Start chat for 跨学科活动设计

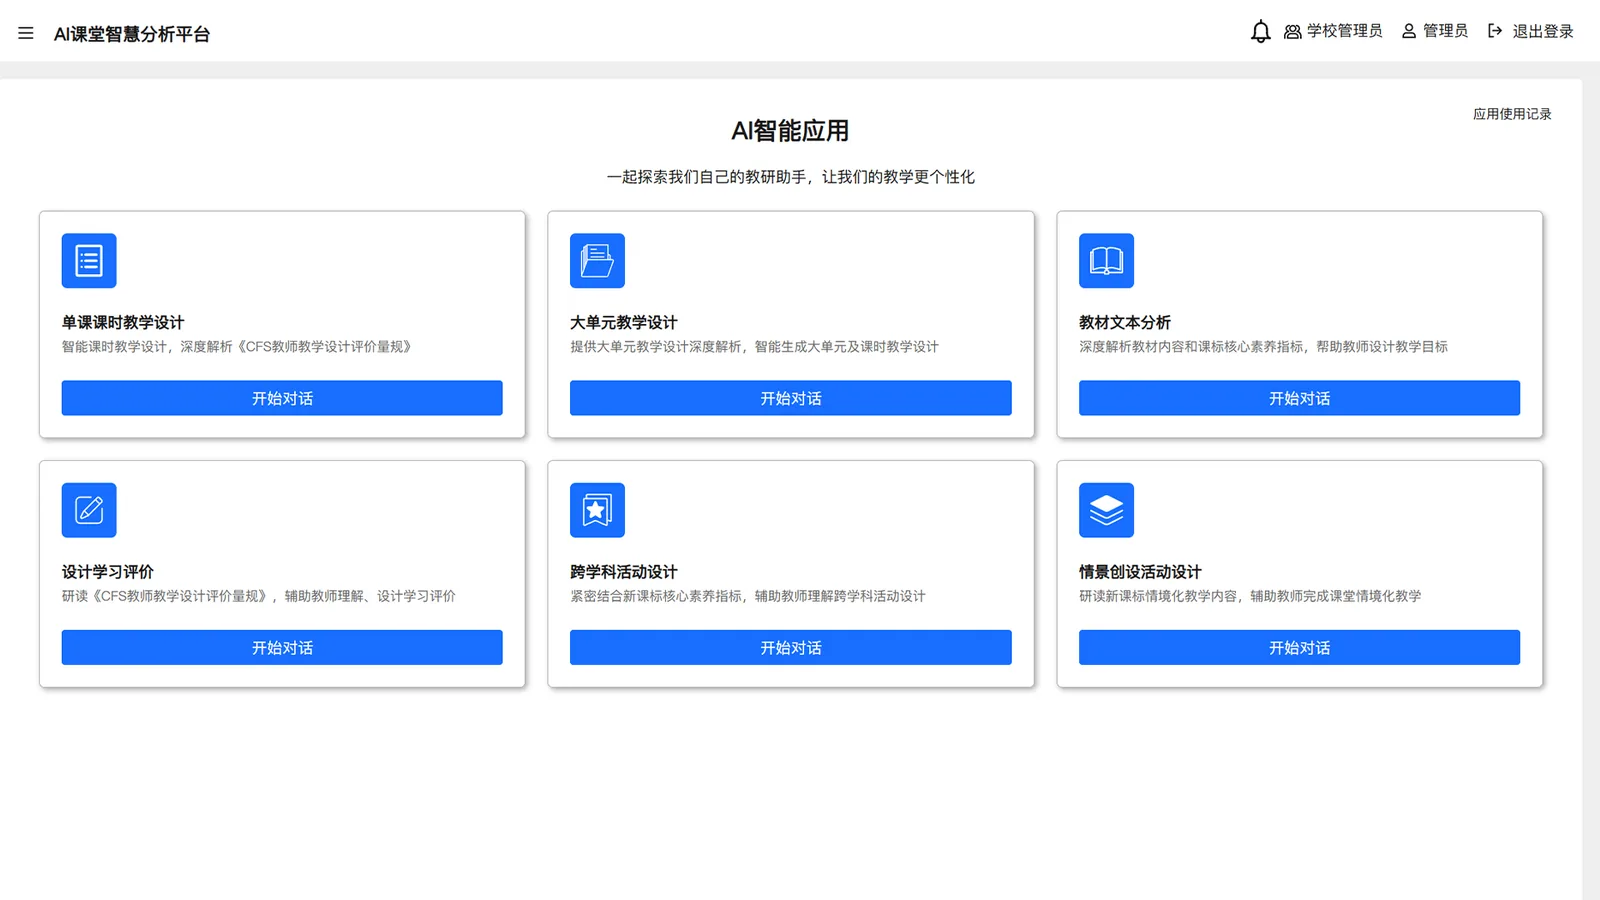coord(791,647)
